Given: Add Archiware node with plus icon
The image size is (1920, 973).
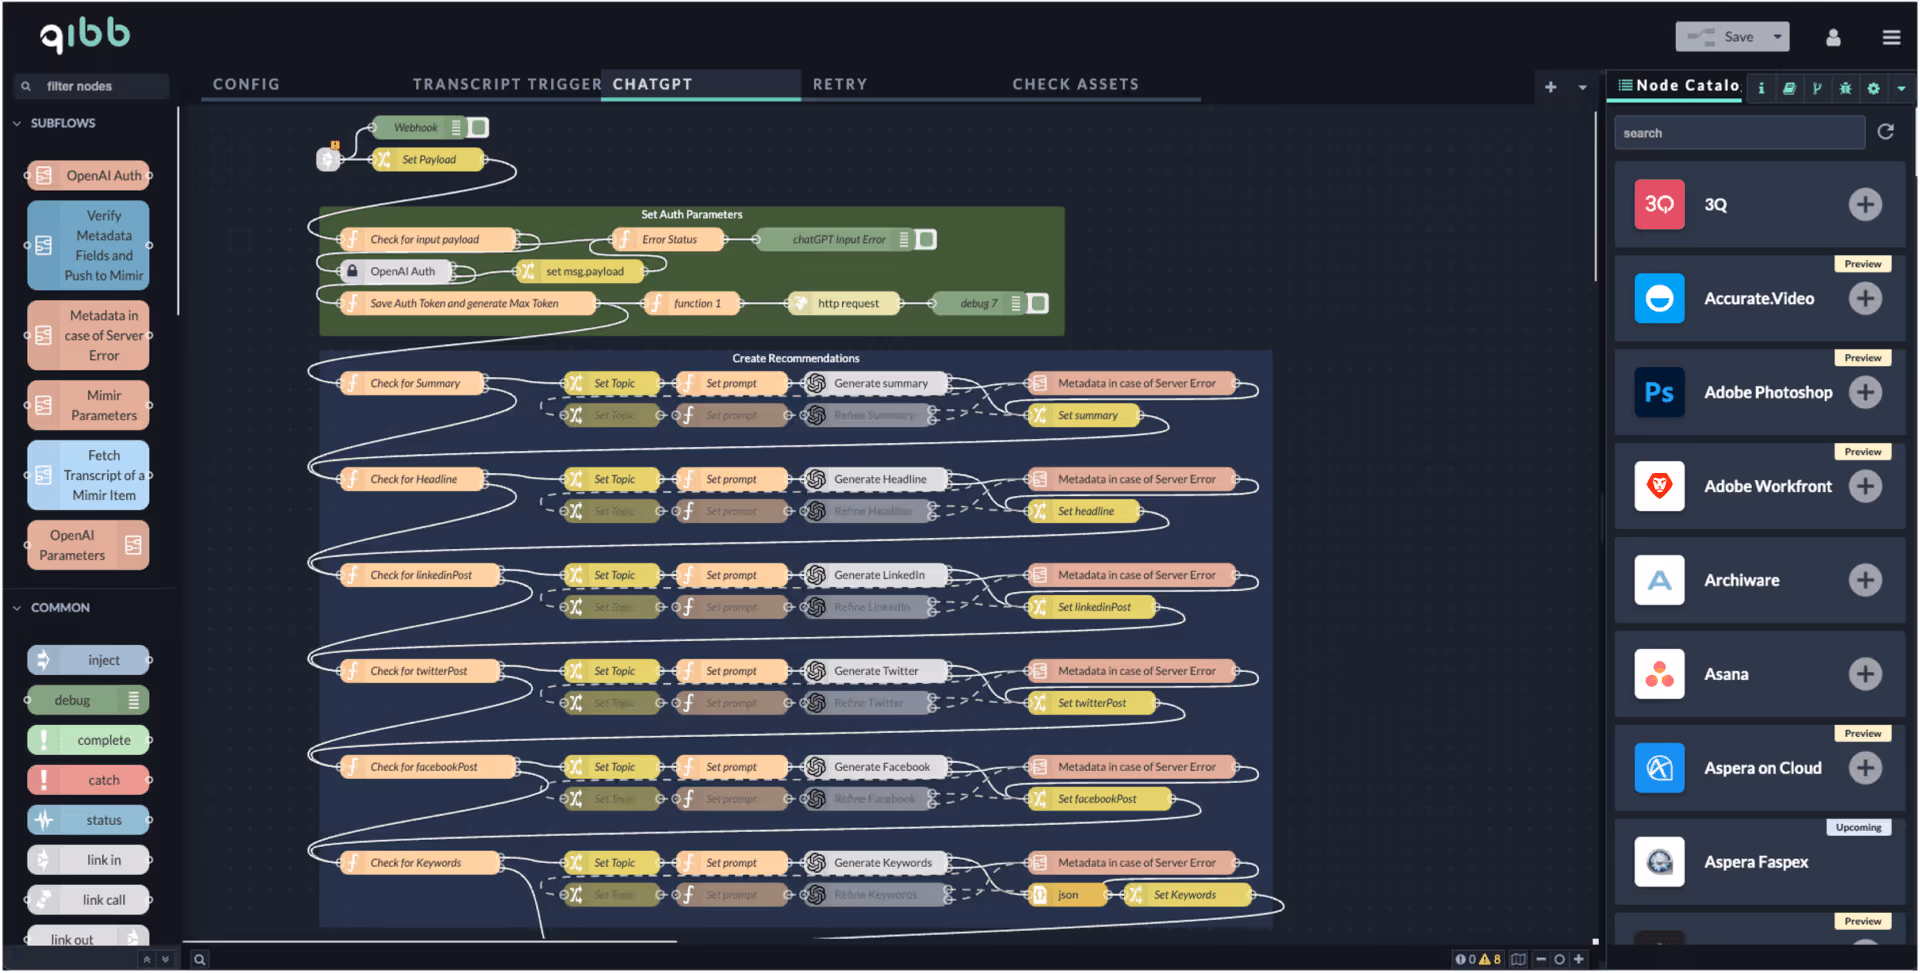Looking at the screenshot, I should point(1865,581).
